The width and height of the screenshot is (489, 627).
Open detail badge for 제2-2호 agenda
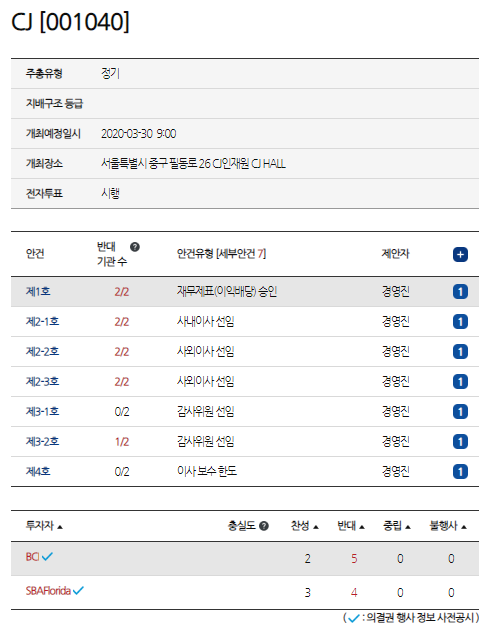pos(460,351)
